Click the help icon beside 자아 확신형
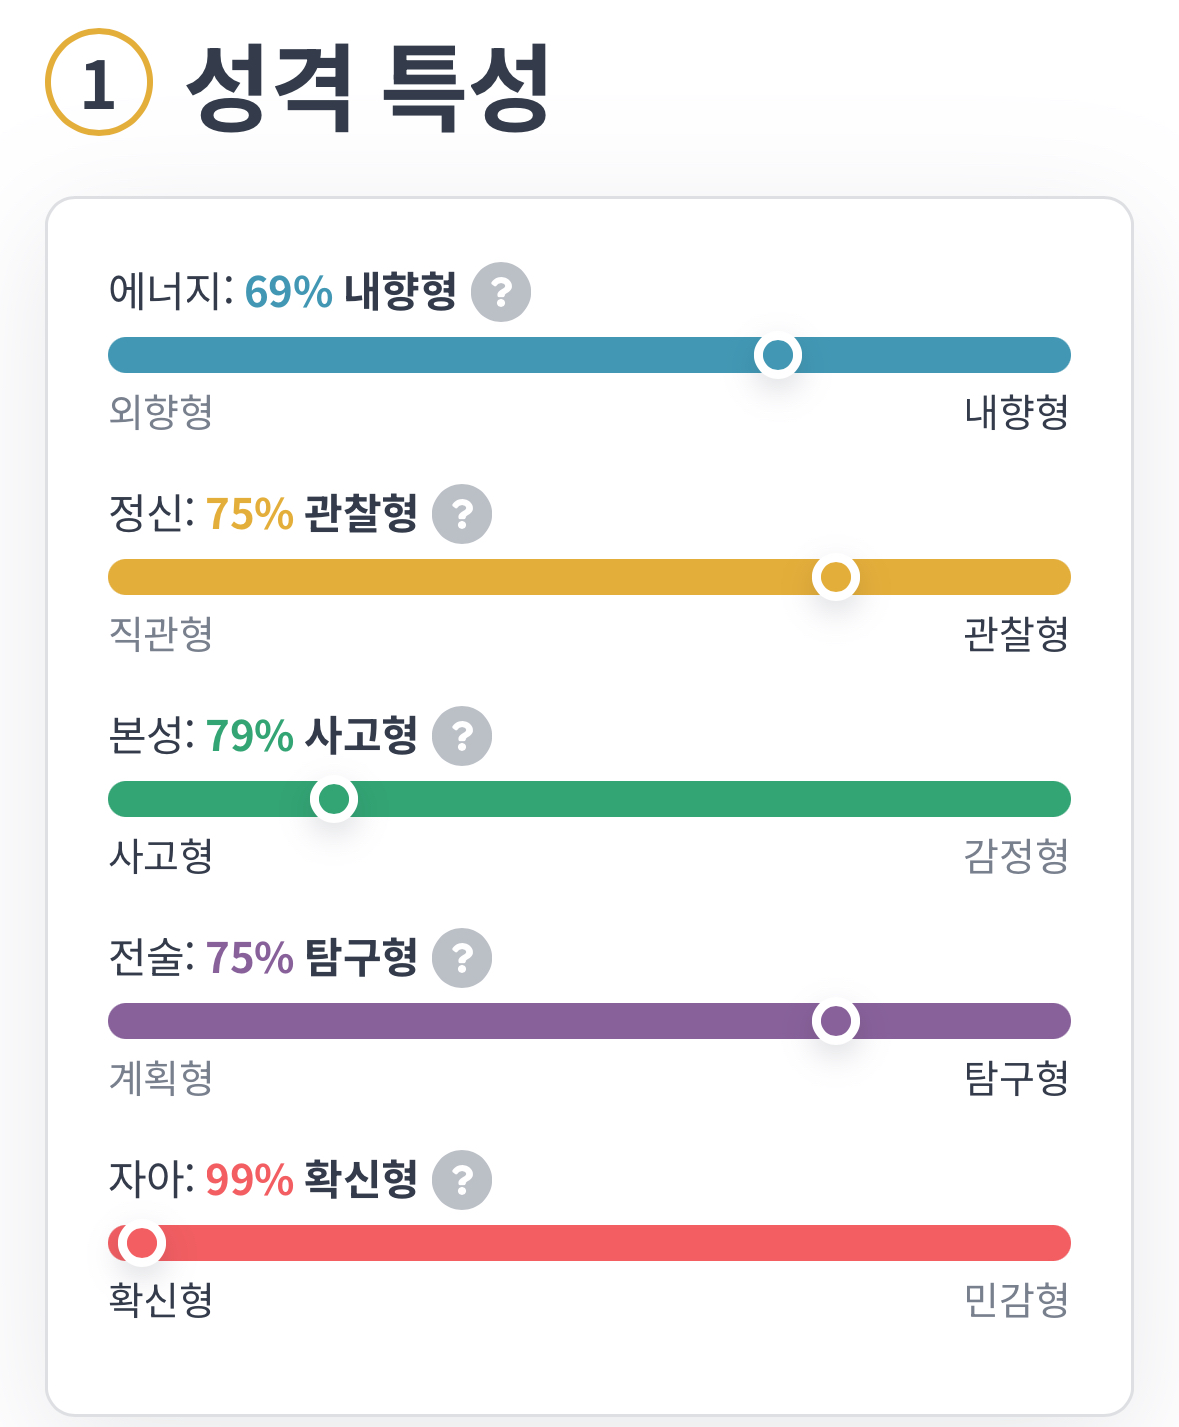 point(462,1180)
